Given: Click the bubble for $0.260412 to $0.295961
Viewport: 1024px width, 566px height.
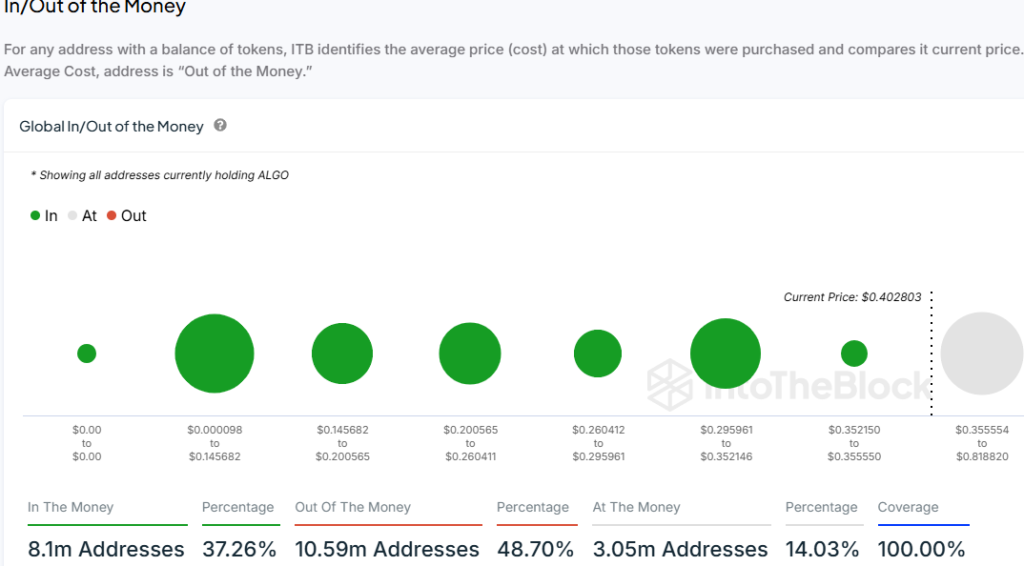Looking at the screenshot, I should pos(598,353).
